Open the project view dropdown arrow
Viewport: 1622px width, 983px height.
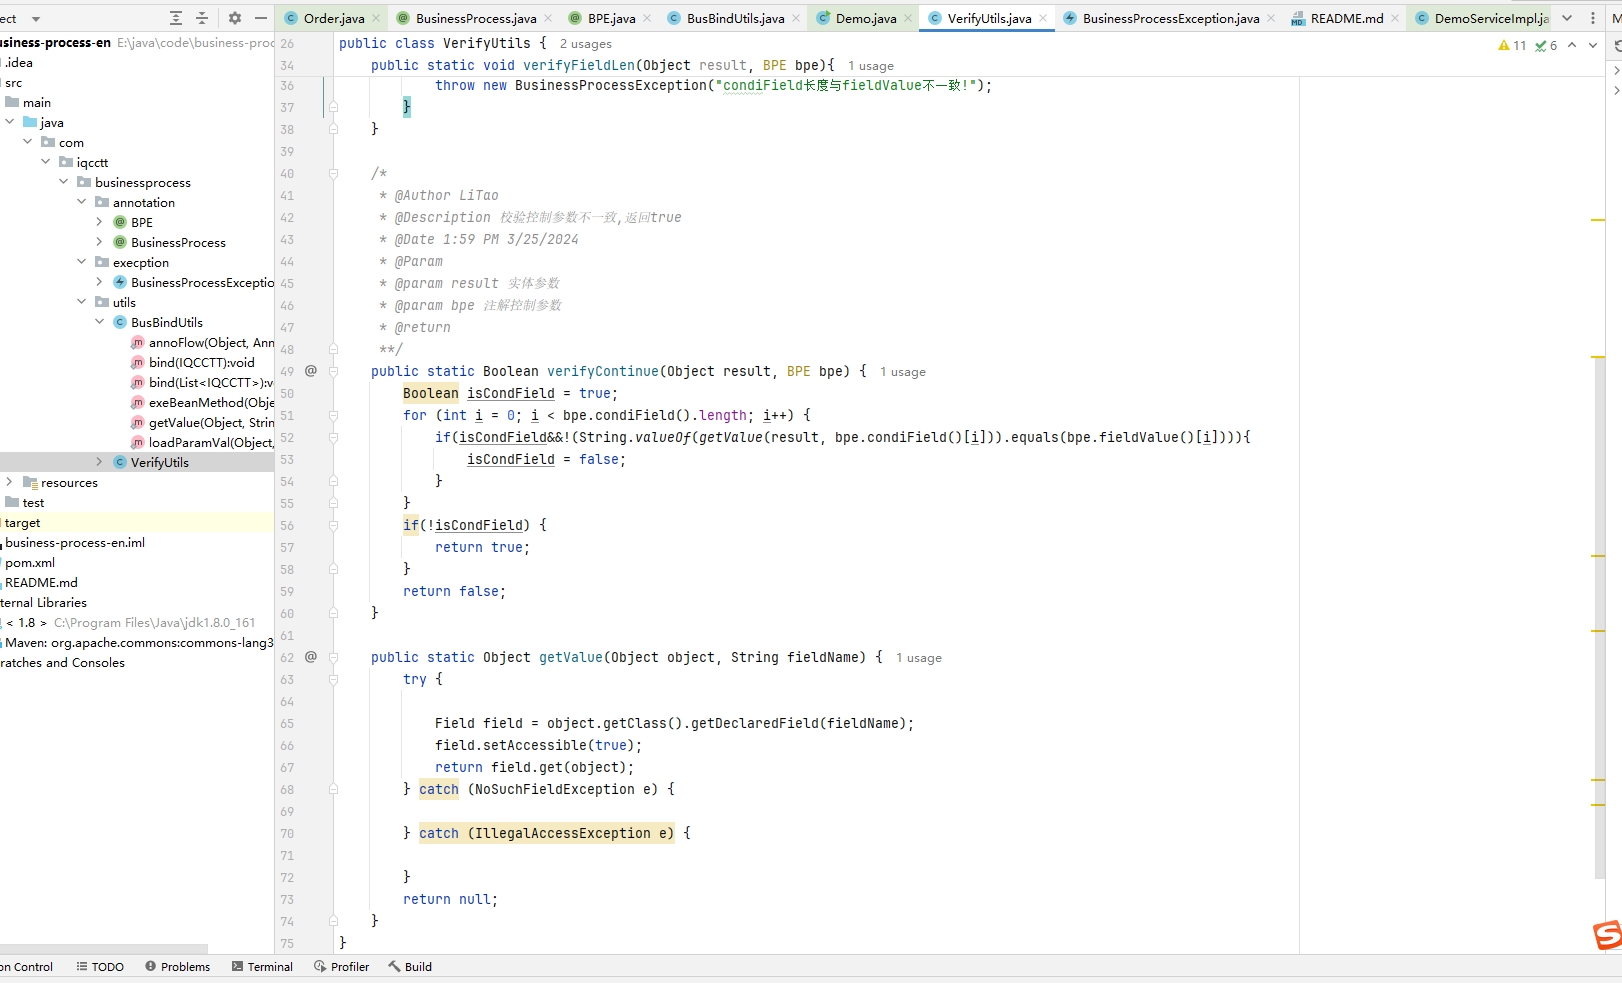pyautogui.click(x=36, y=19)
